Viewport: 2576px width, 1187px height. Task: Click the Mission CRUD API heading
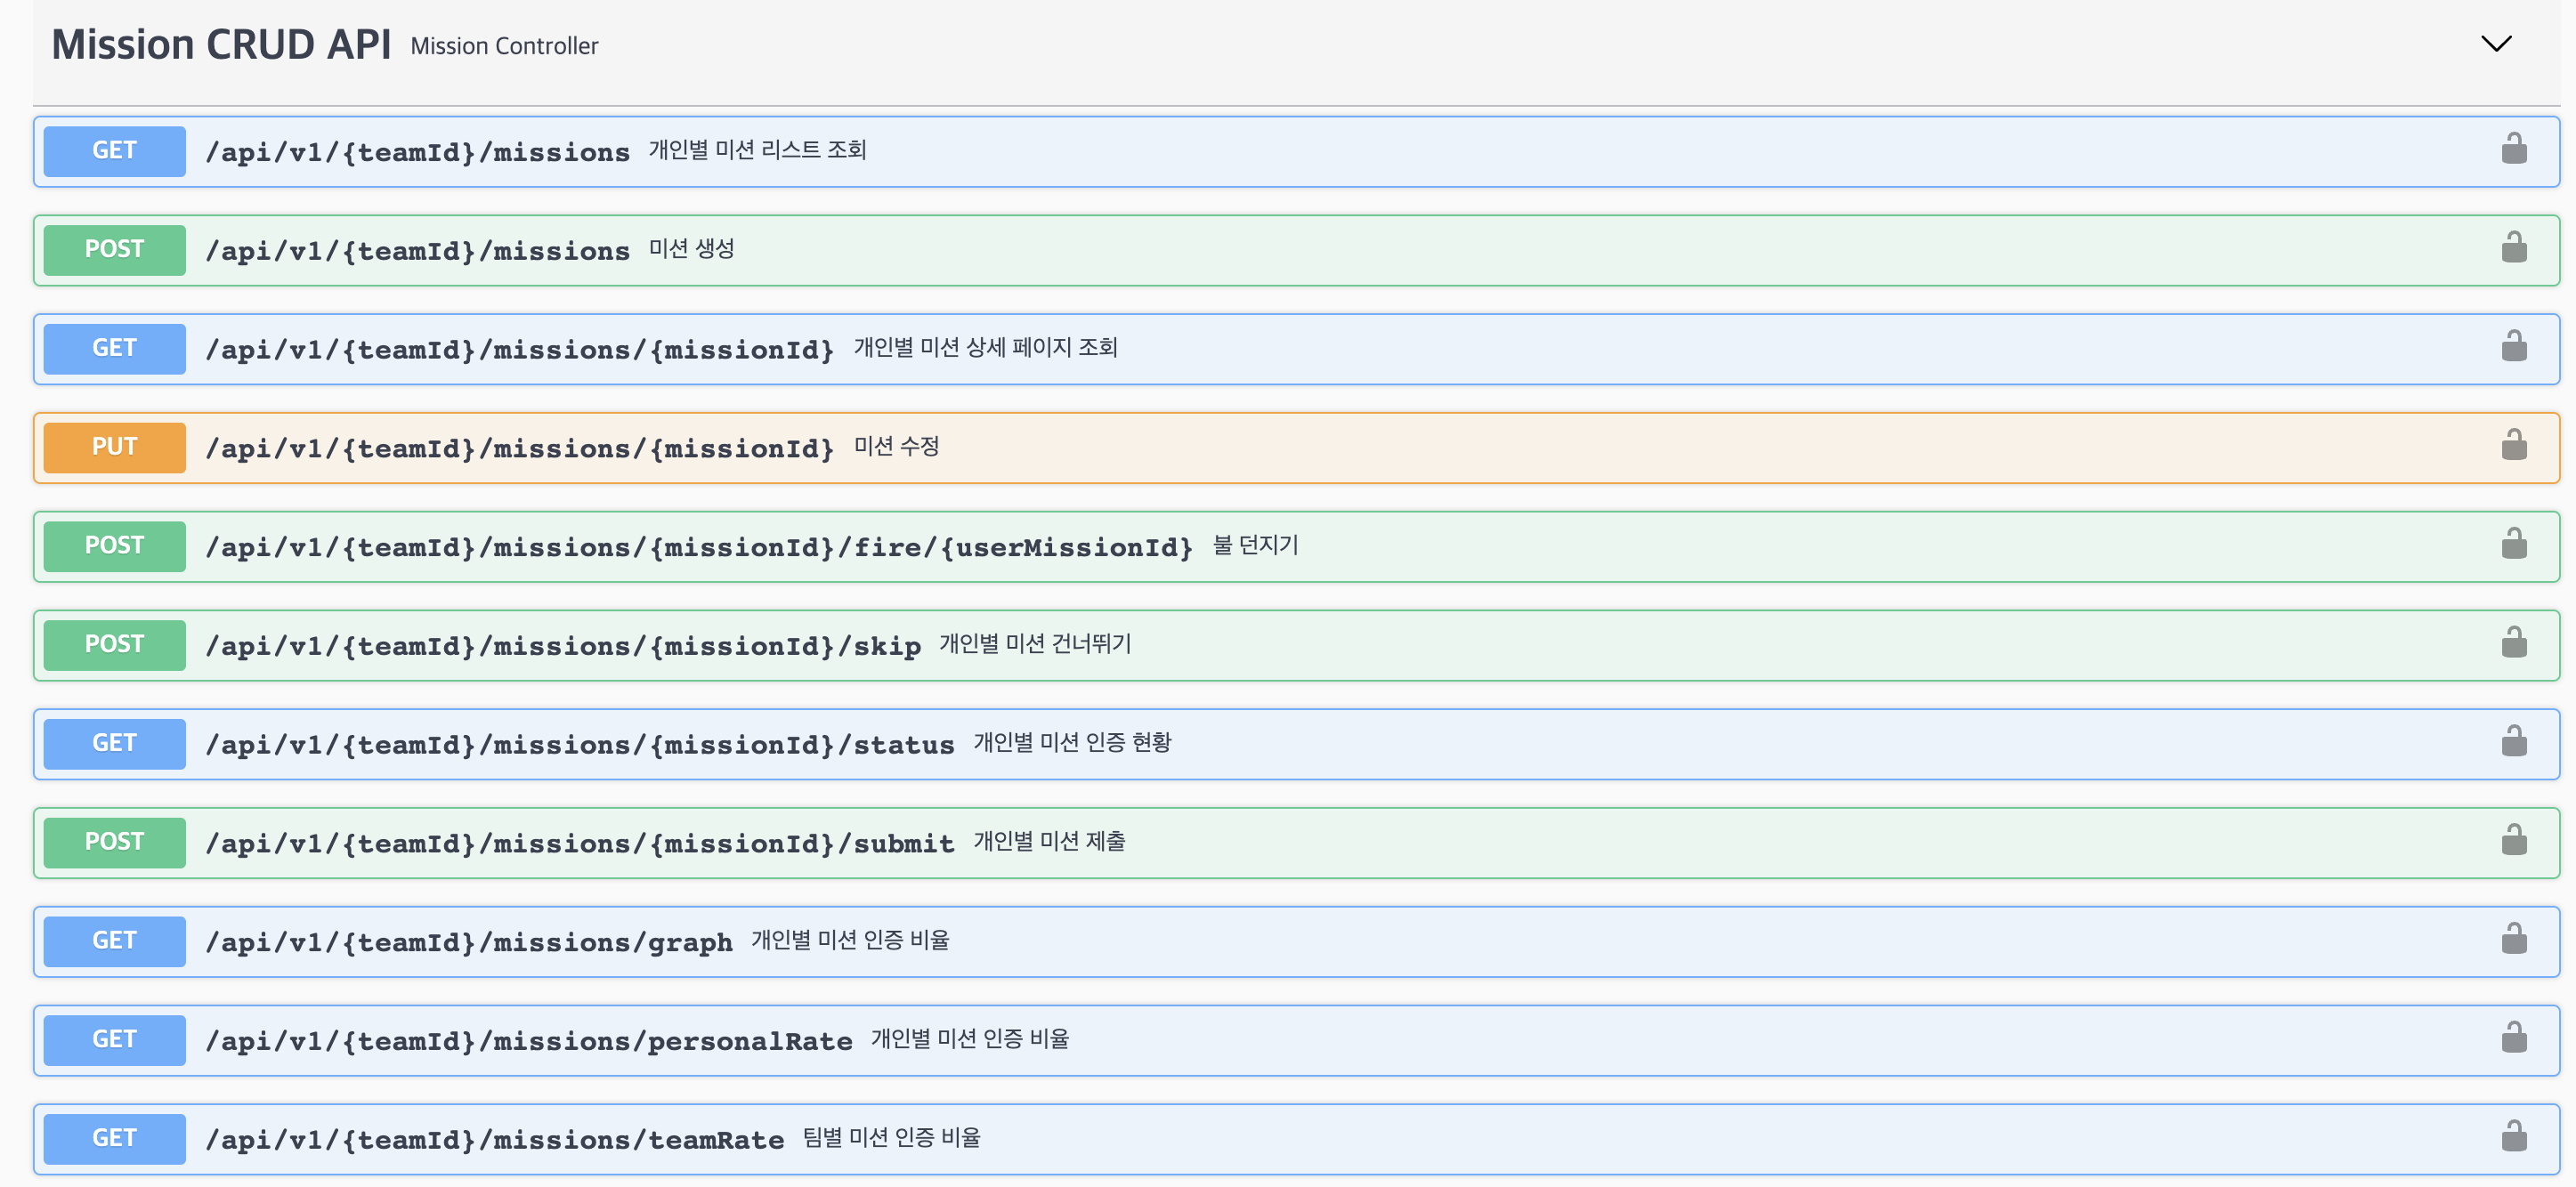[221, 45]
